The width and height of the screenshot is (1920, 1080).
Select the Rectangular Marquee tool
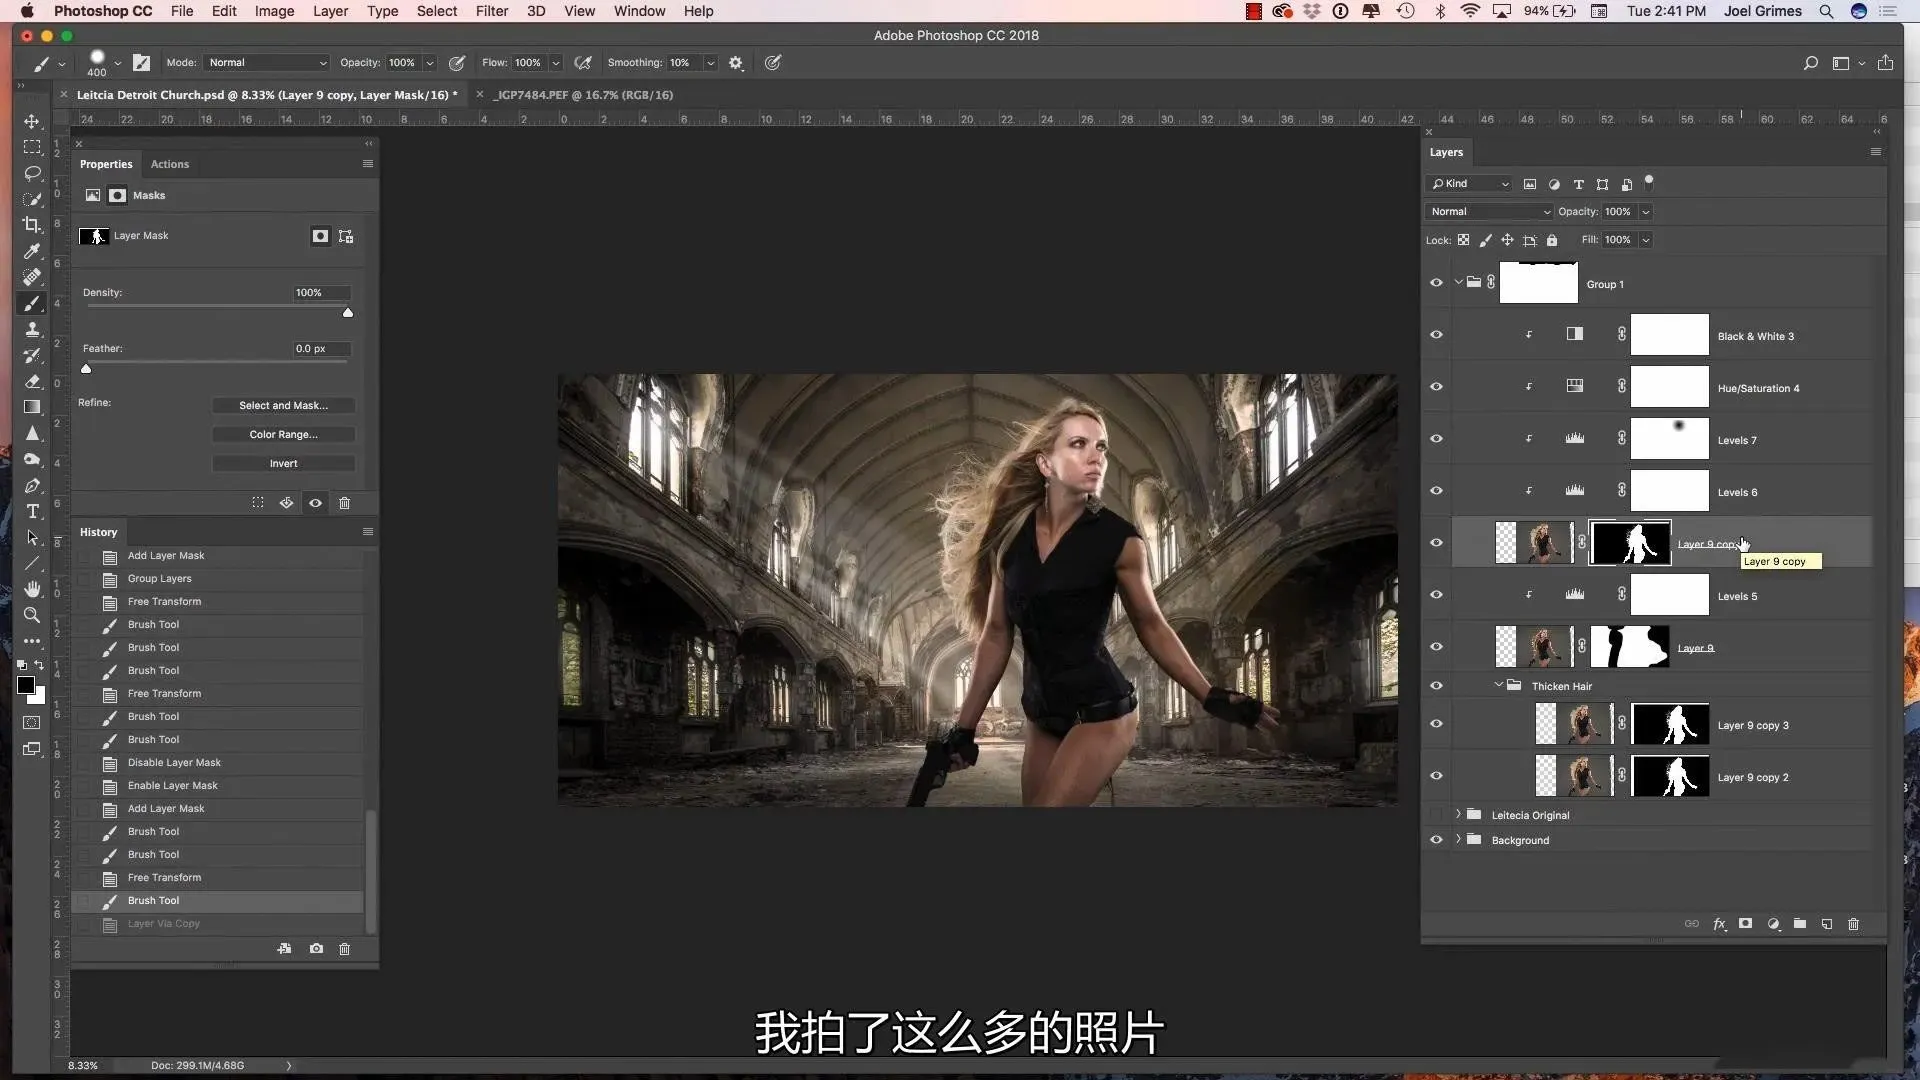coord(32,147)
